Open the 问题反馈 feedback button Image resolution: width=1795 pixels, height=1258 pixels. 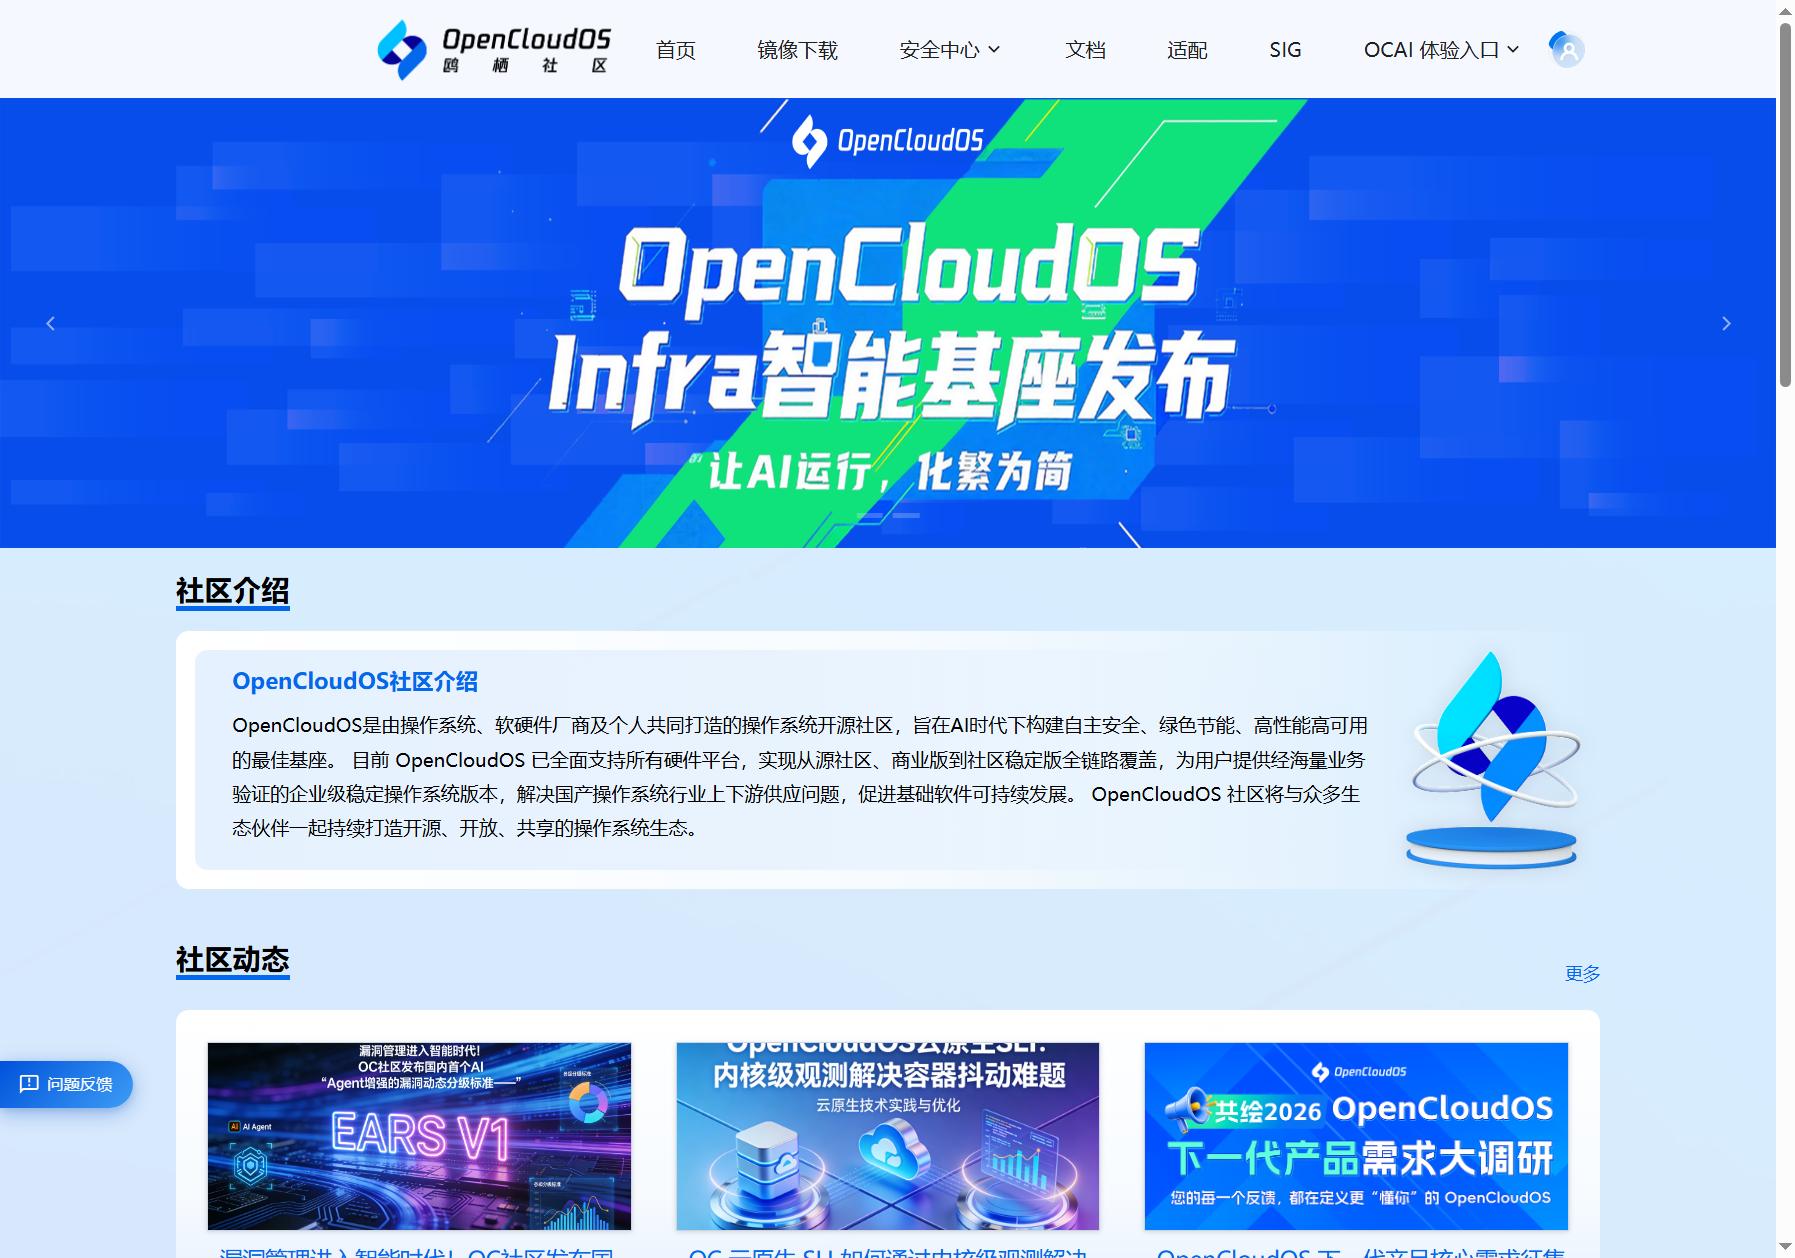66,1084
